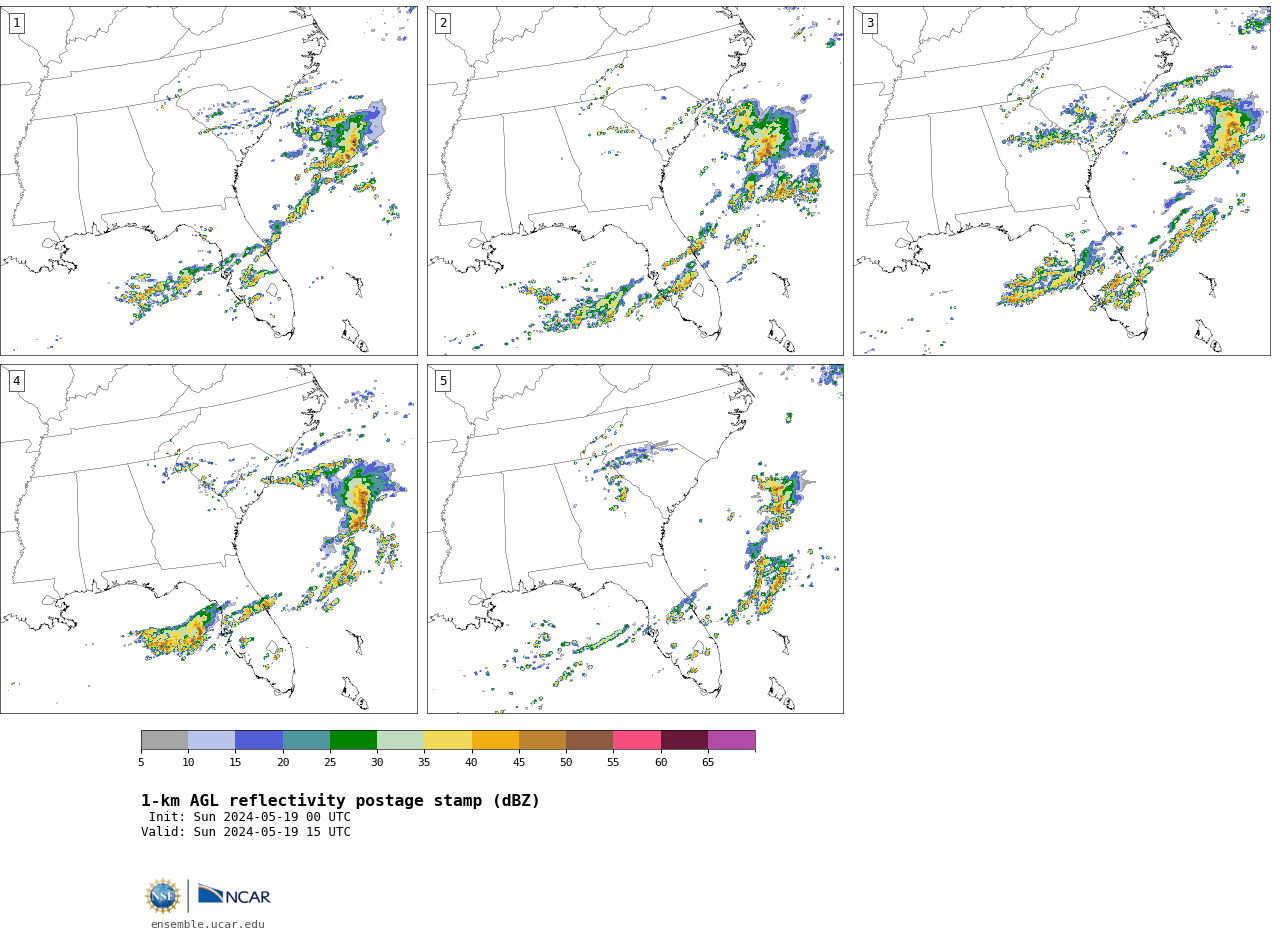Click the colorbar tick label 50

pos(566,763)
